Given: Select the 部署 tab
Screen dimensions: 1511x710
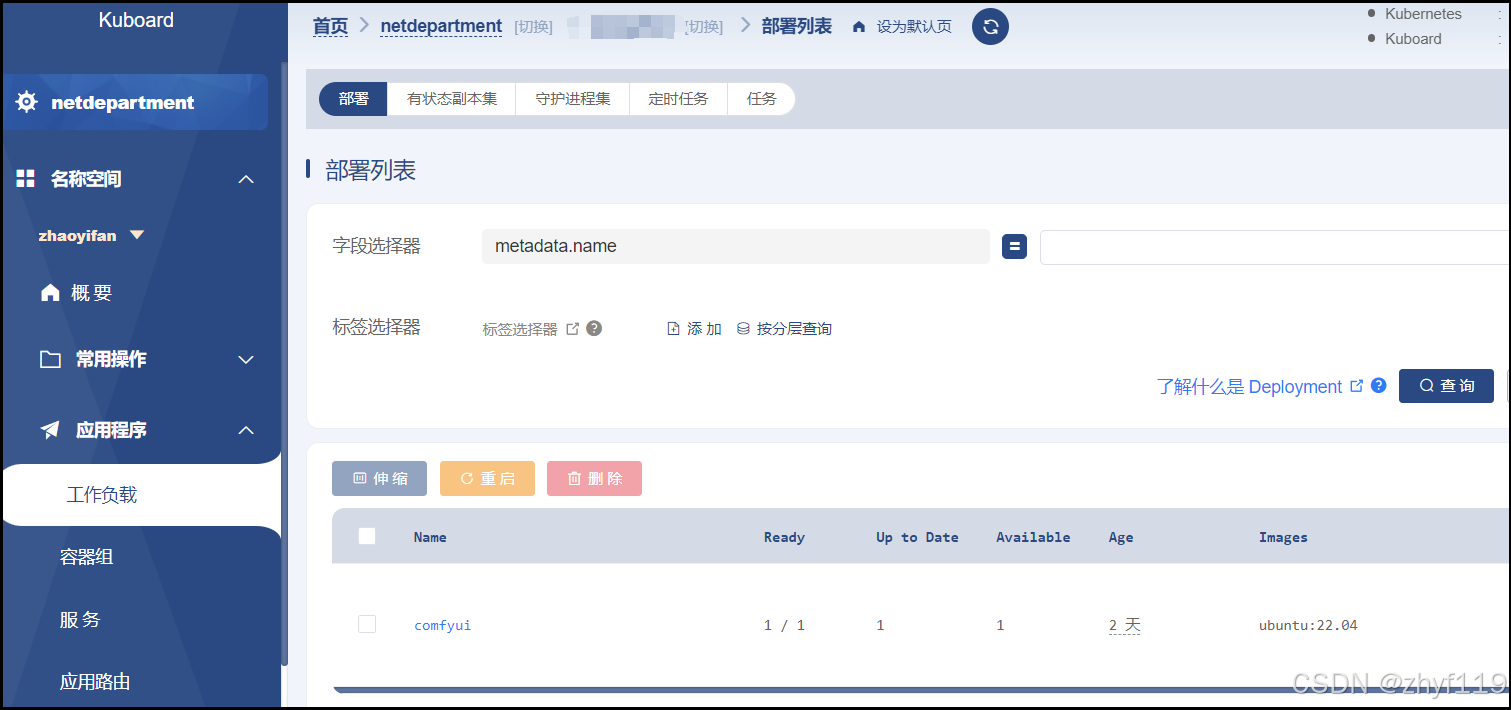Looking at the screenshot, I should 353,99.
